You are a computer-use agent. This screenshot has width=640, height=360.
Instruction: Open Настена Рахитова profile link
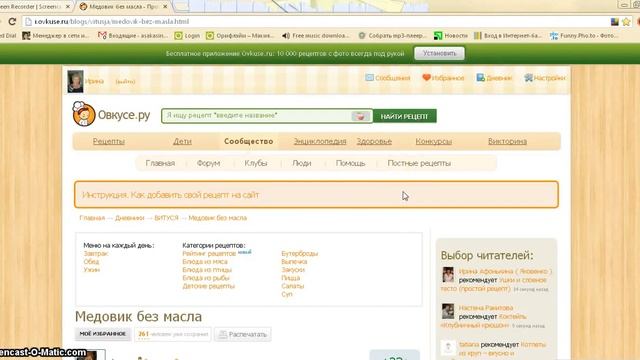(486, 308)
